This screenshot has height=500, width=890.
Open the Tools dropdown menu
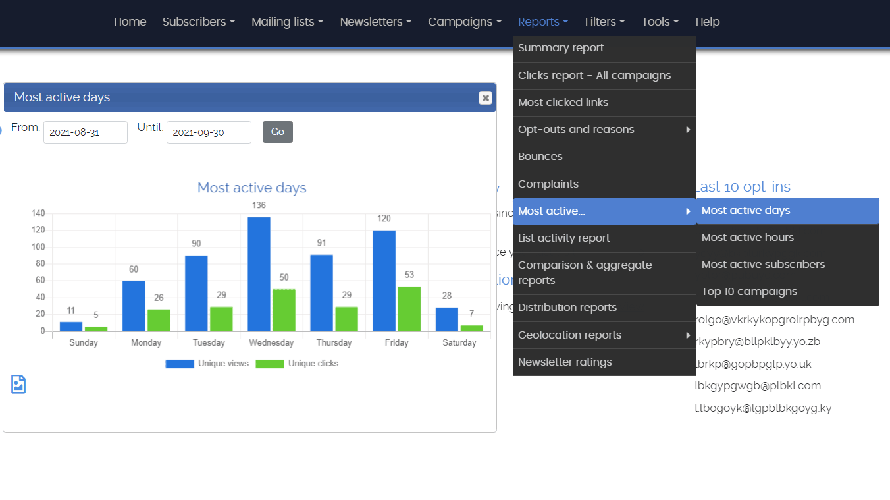(660, 22)
